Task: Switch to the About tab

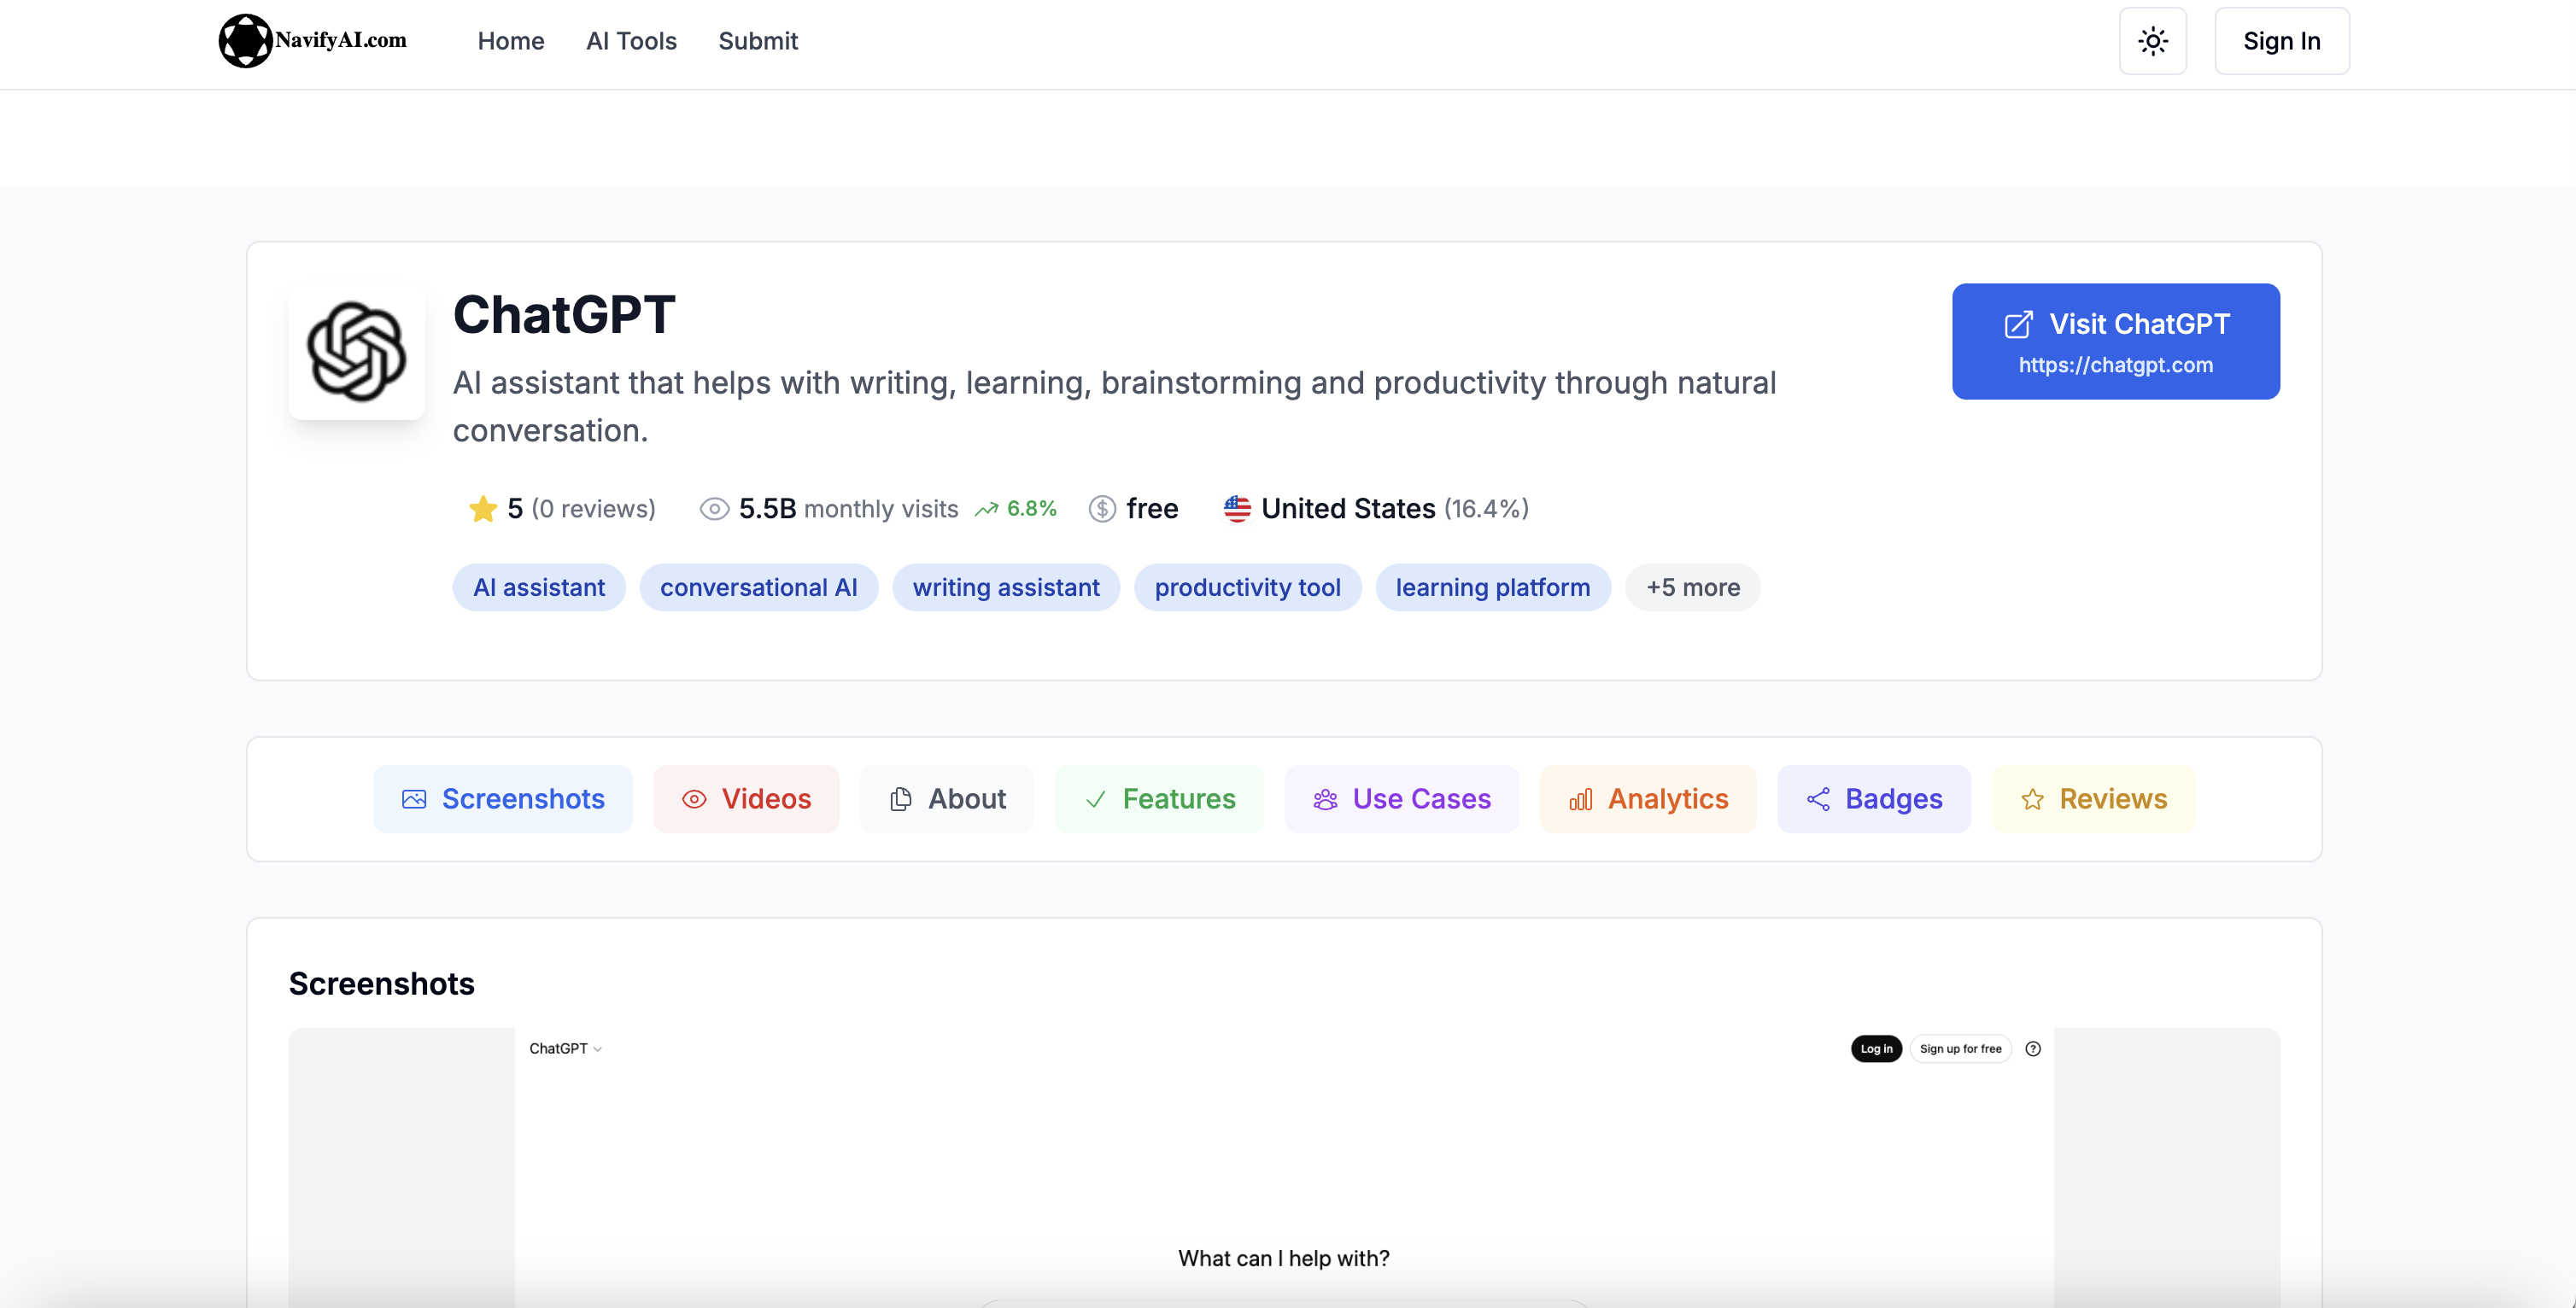Action: click(947, 799)
